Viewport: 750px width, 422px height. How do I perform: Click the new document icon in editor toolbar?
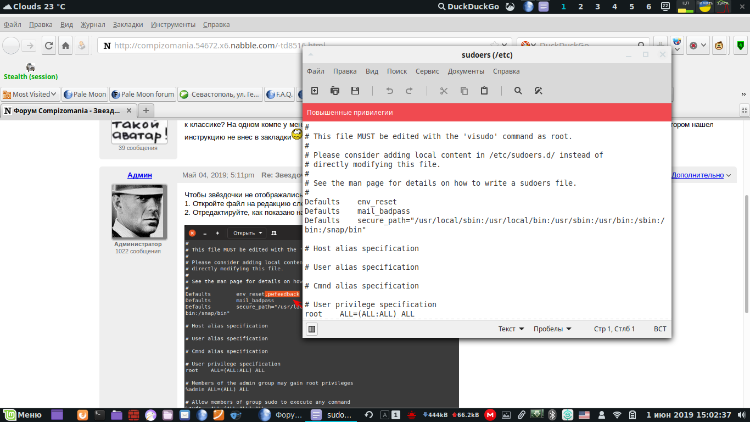point(314,91)
